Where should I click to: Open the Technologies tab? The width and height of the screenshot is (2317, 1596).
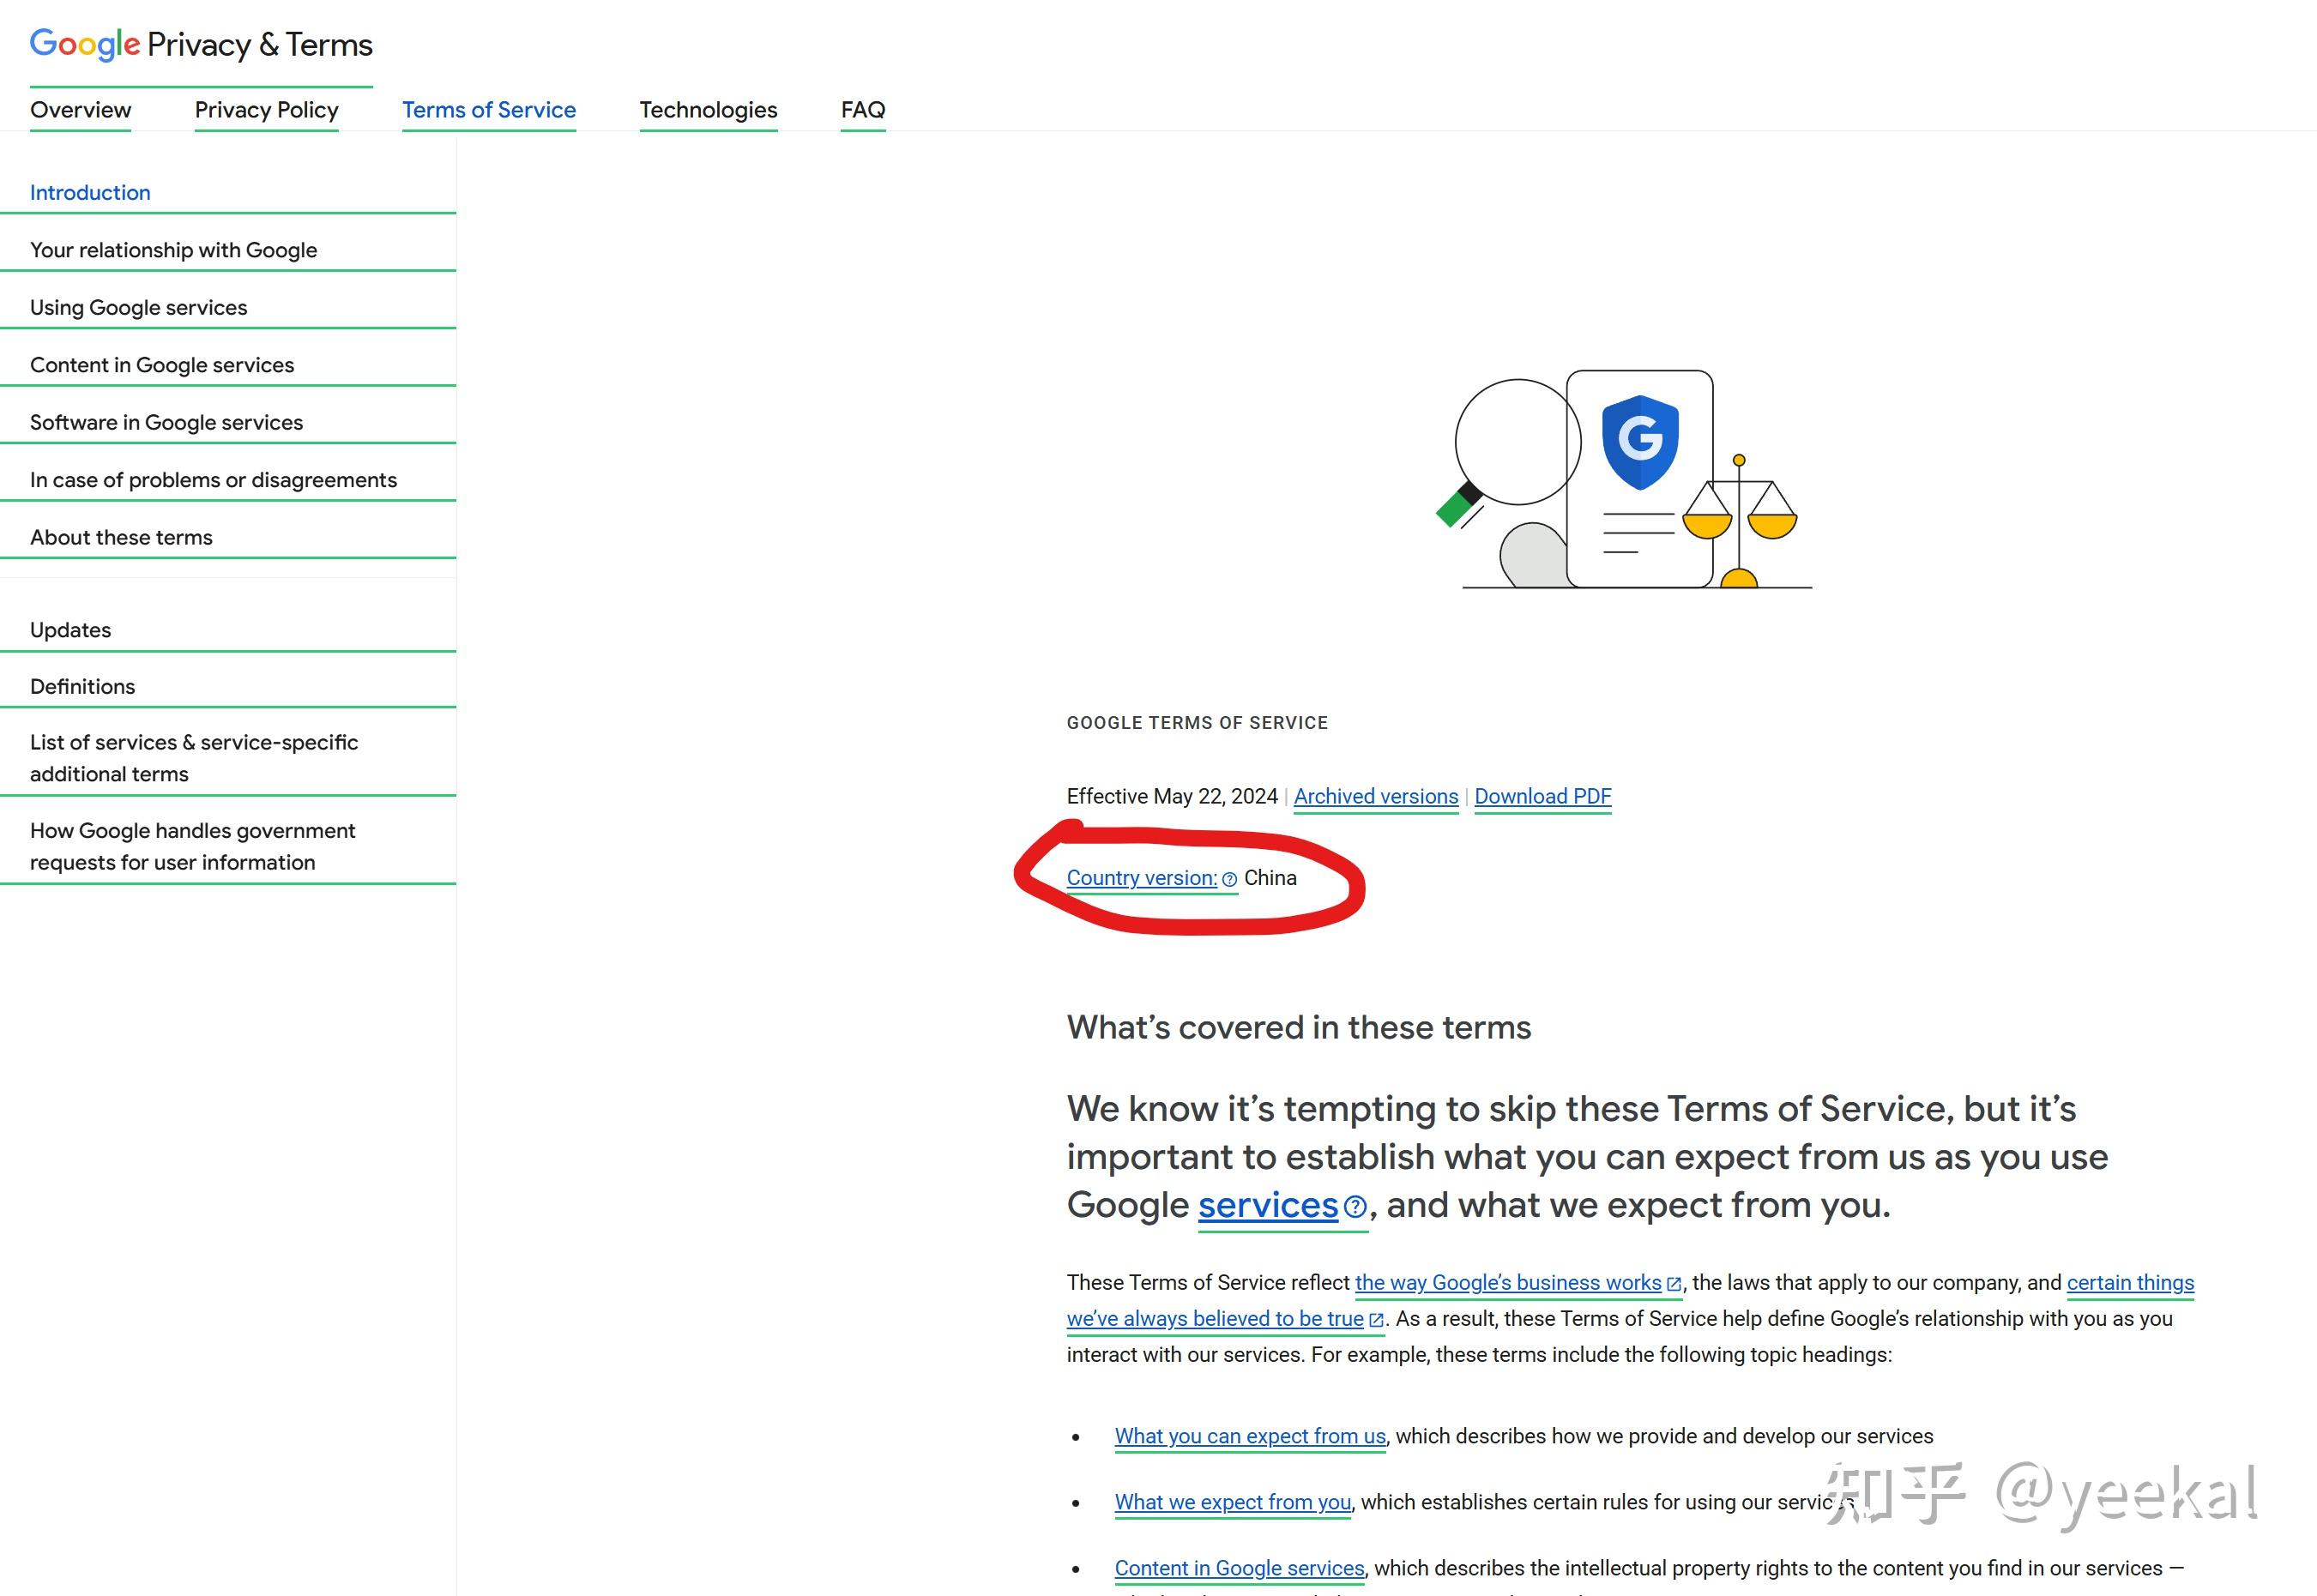(x=708, y=110)
